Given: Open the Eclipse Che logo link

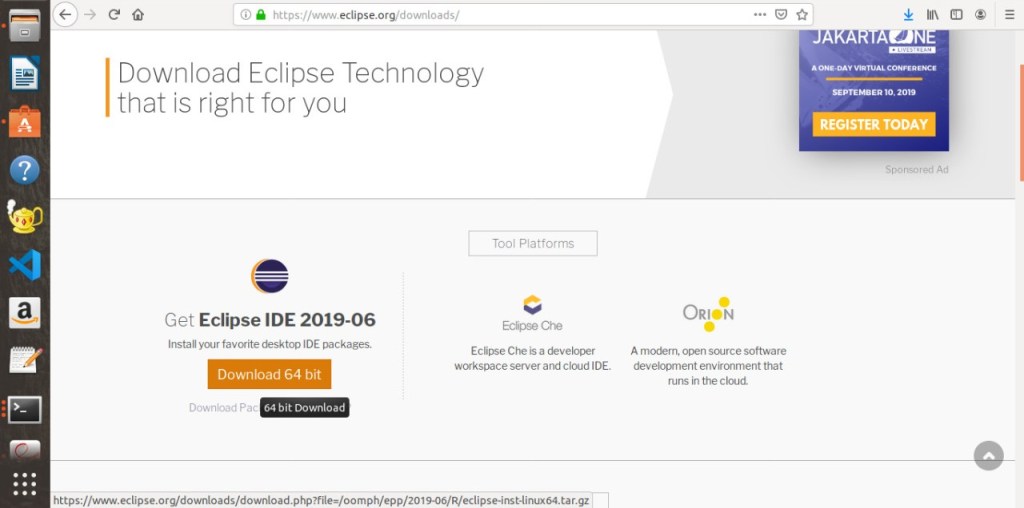Looking at the screenshot, I should pos(532,313).
